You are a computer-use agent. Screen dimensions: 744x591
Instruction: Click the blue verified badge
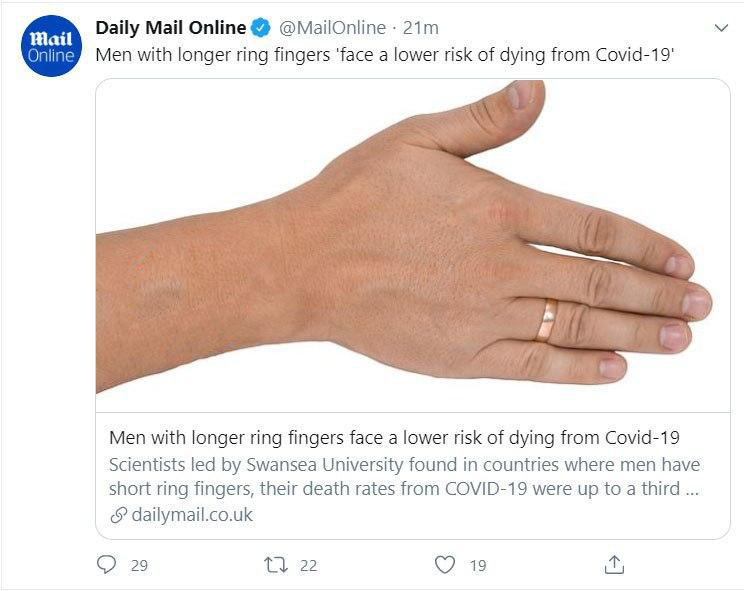click(x=260, y=28)
